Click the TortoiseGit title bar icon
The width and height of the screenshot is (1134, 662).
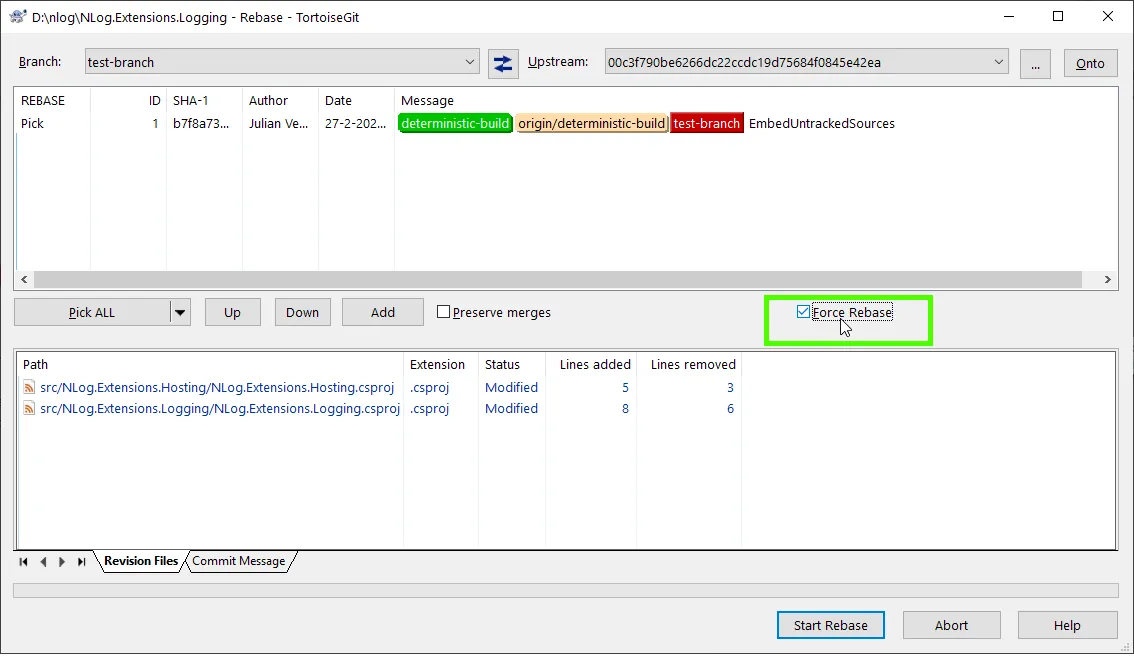pyautogui.click(x=17, y=17)
